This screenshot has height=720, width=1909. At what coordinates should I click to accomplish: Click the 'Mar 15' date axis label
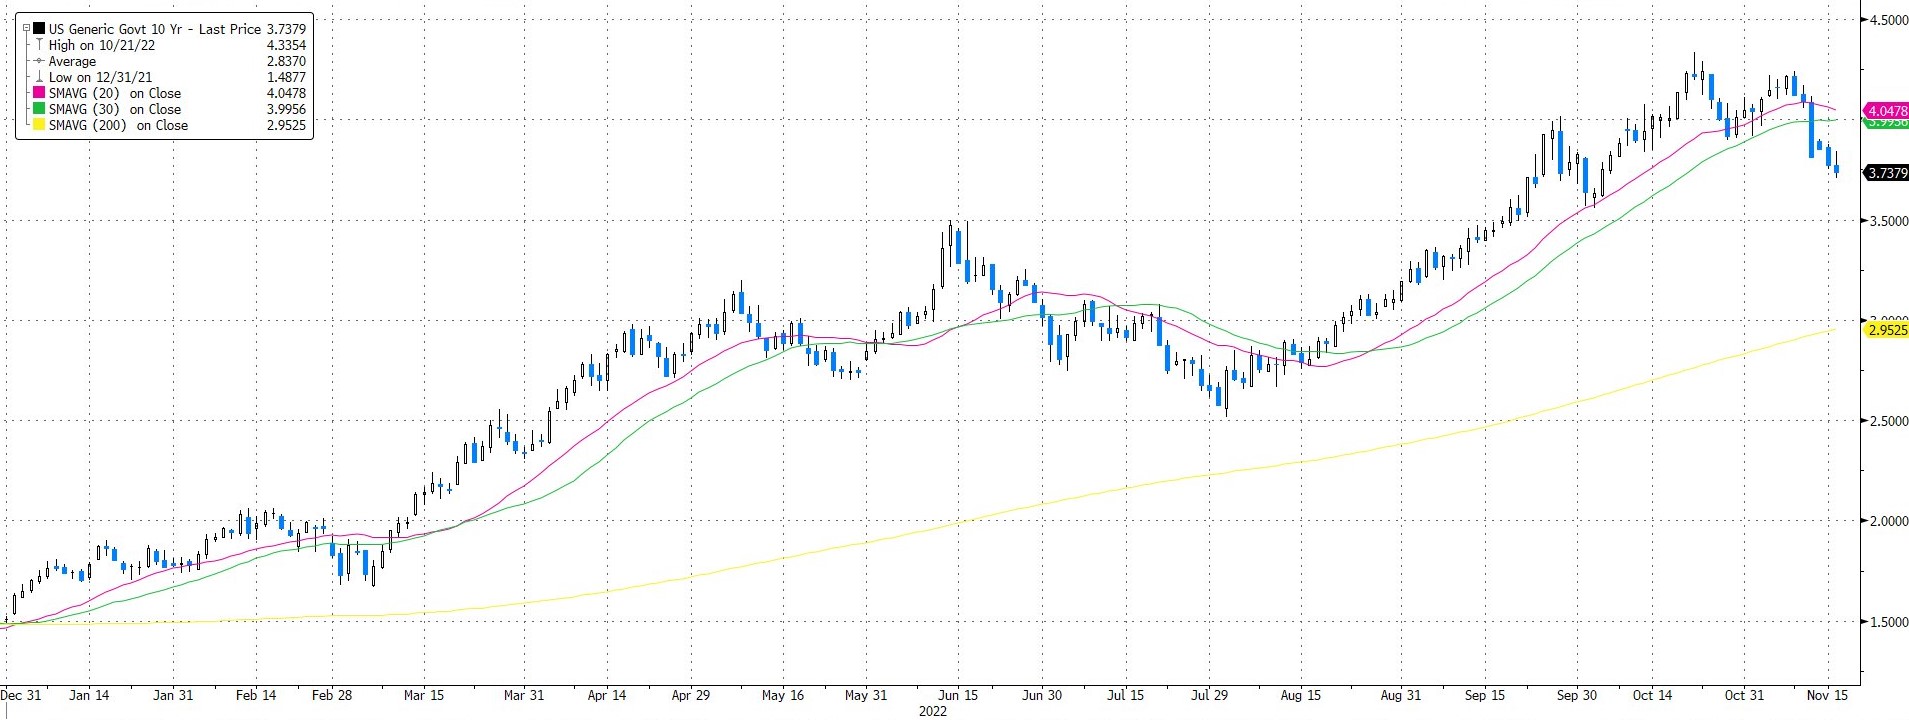click(x=423, y=695)
